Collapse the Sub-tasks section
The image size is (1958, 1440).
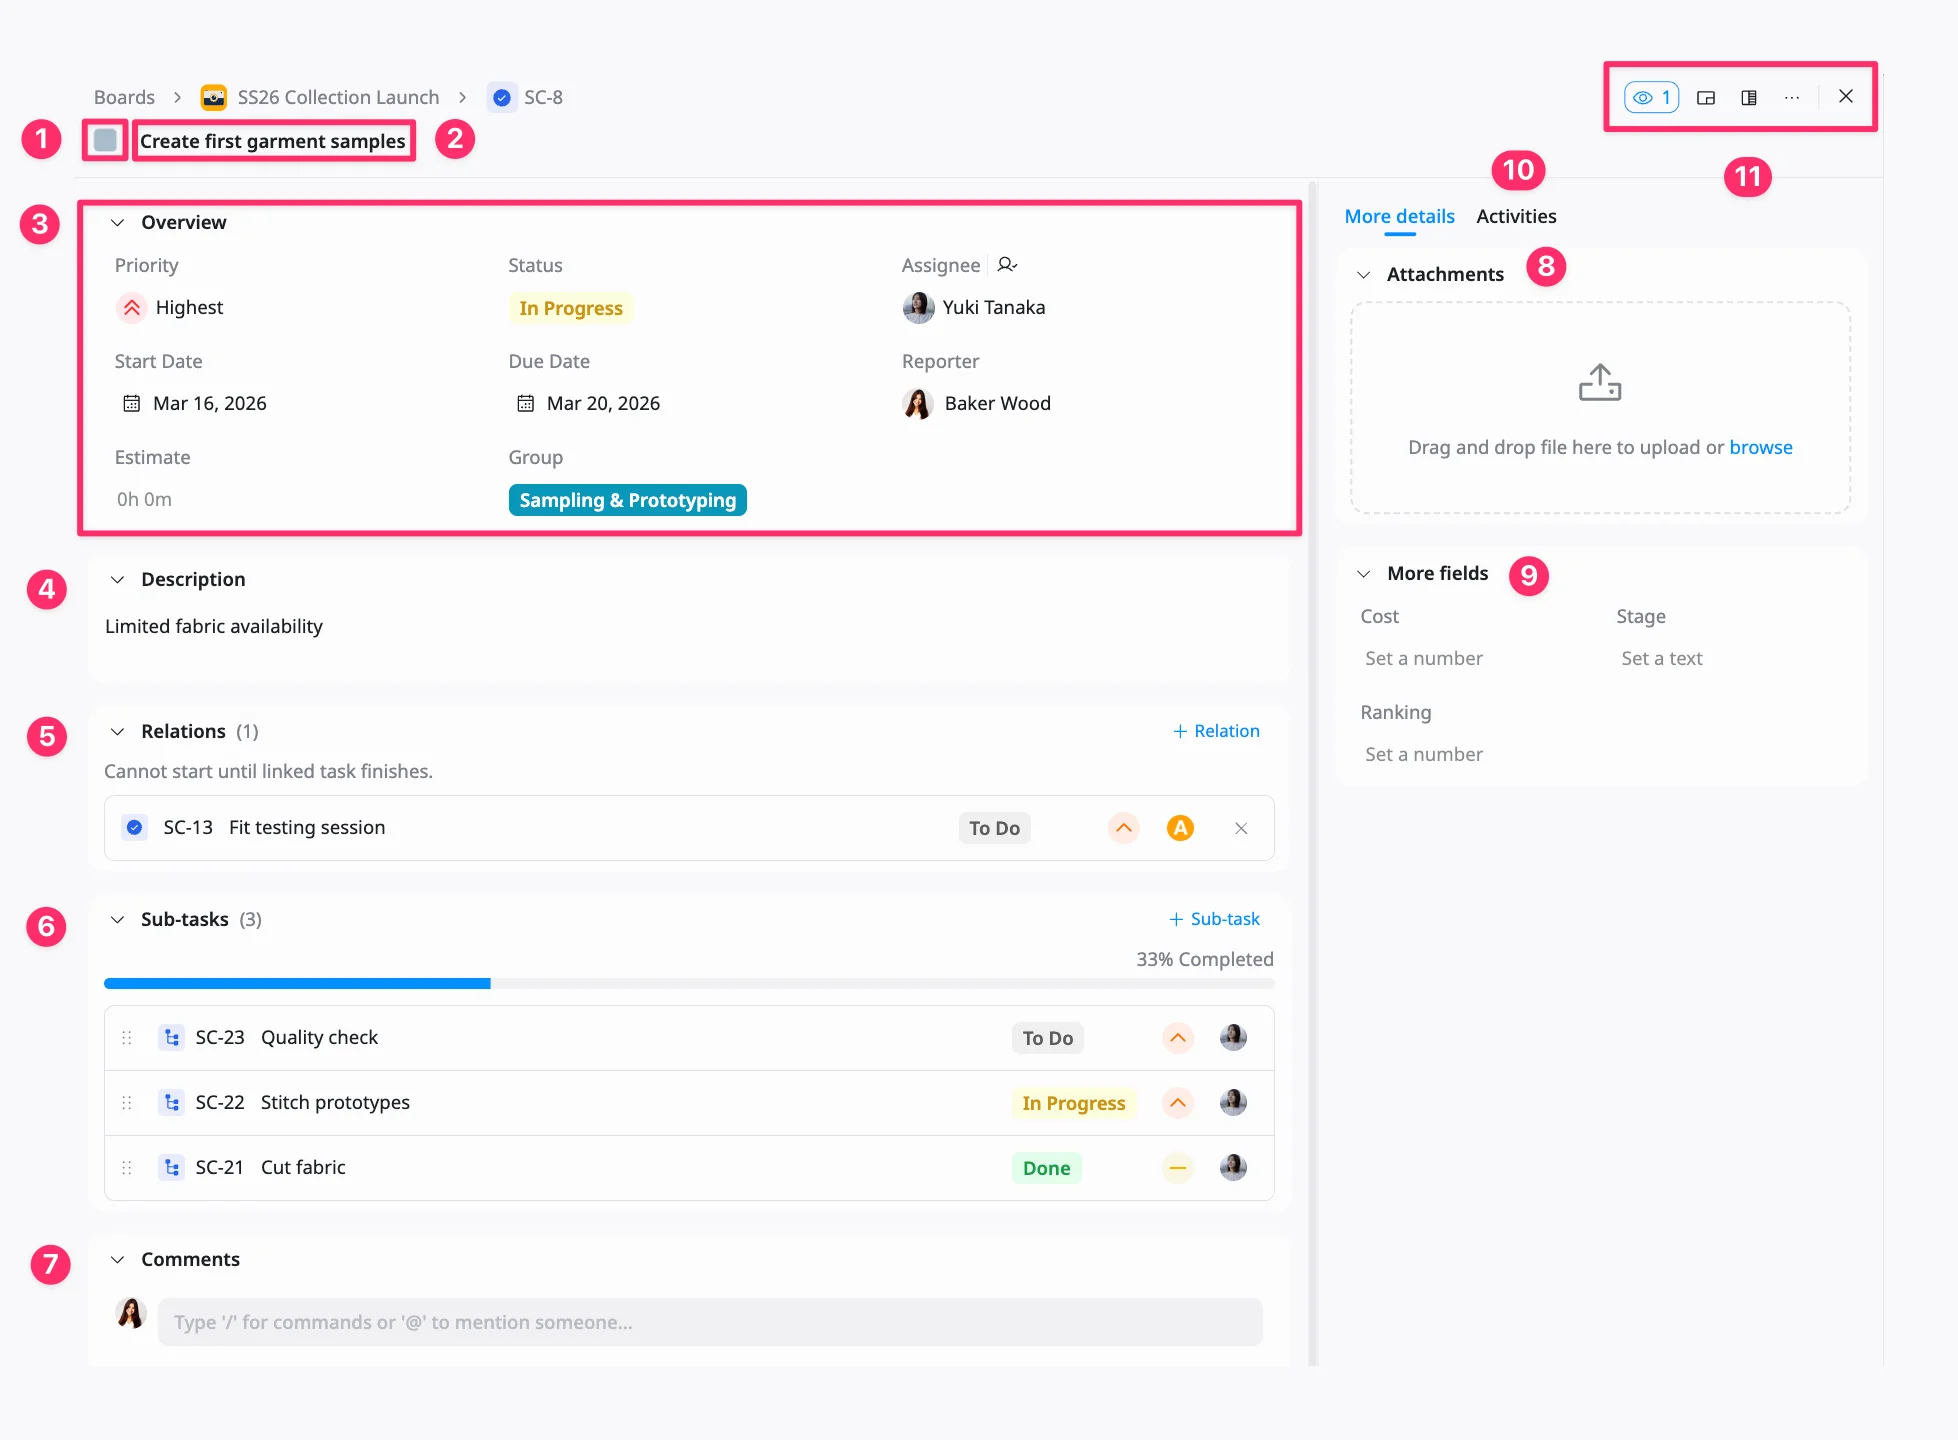point(117,919)
